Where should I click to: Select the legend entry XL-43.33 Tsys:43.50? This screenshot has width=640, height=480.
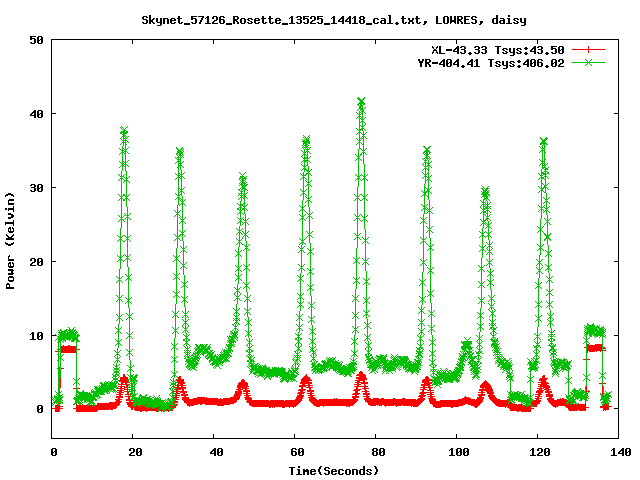(x=498, y=50)
